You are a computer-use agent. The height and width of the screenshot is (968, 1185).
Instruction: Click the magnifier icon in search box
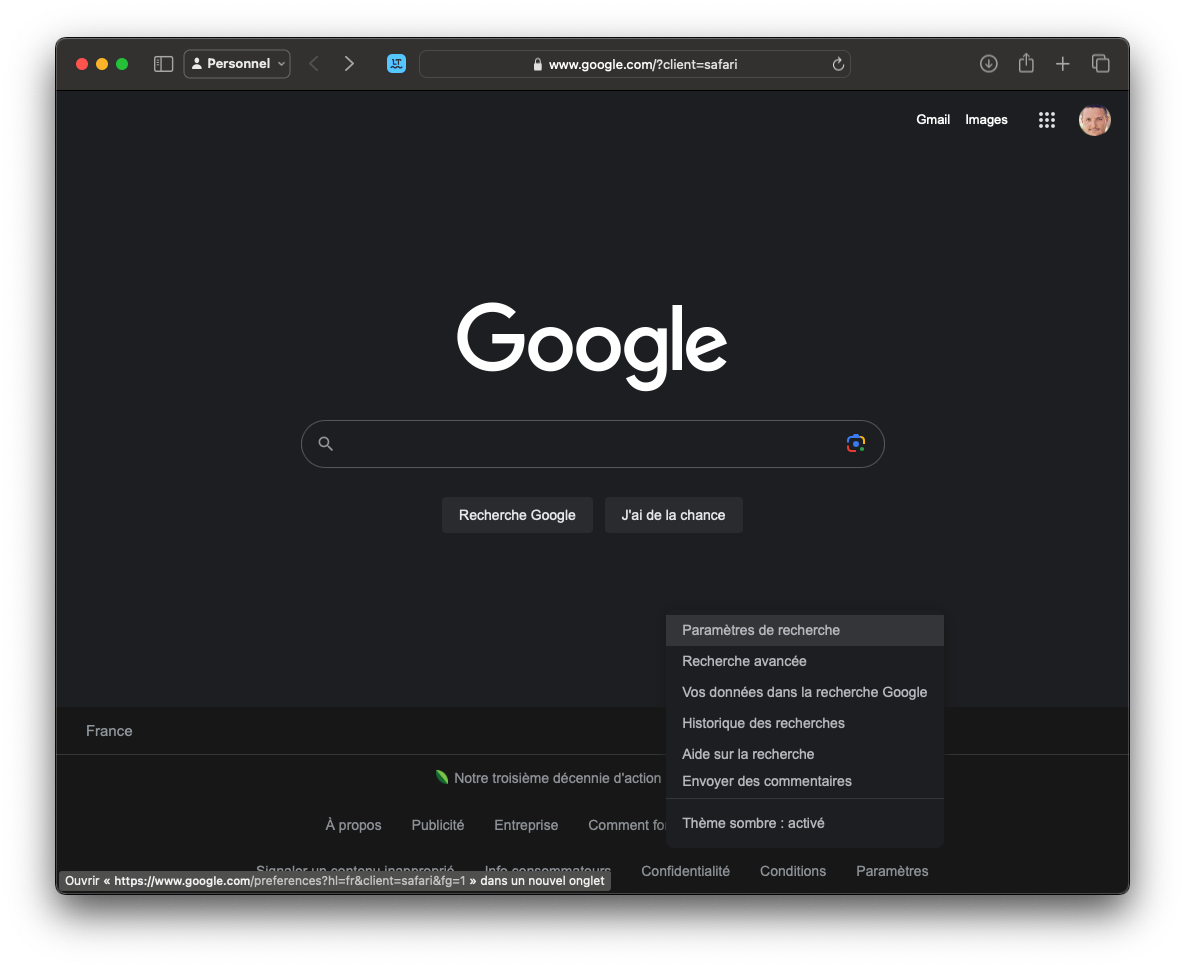326,444
